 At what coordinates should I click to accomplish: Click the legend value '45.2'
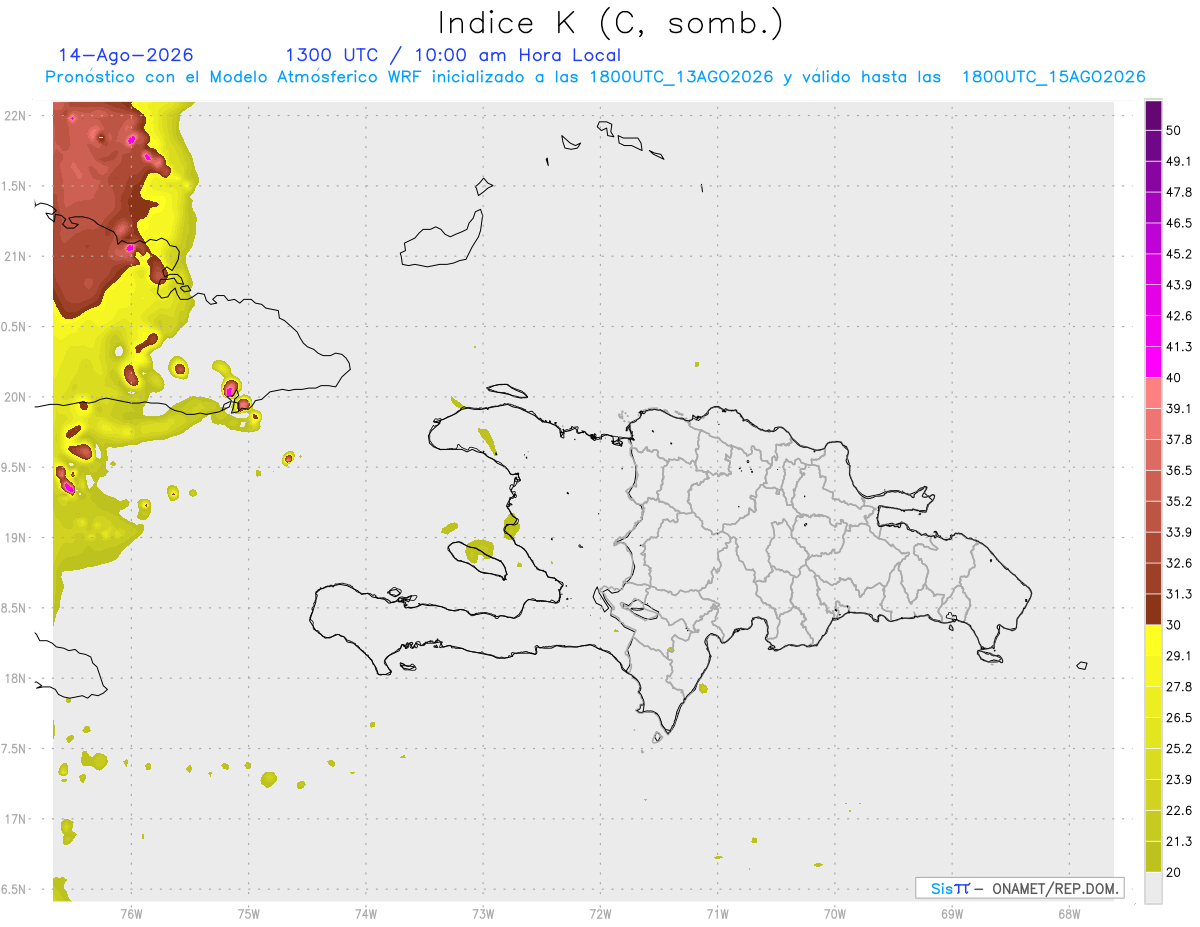point(1179,254)
